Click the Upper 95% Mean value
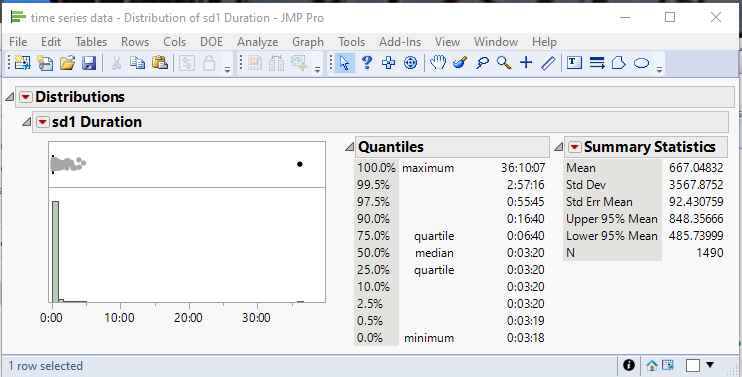The image size is (742, 377). click(x=696, y=219)
